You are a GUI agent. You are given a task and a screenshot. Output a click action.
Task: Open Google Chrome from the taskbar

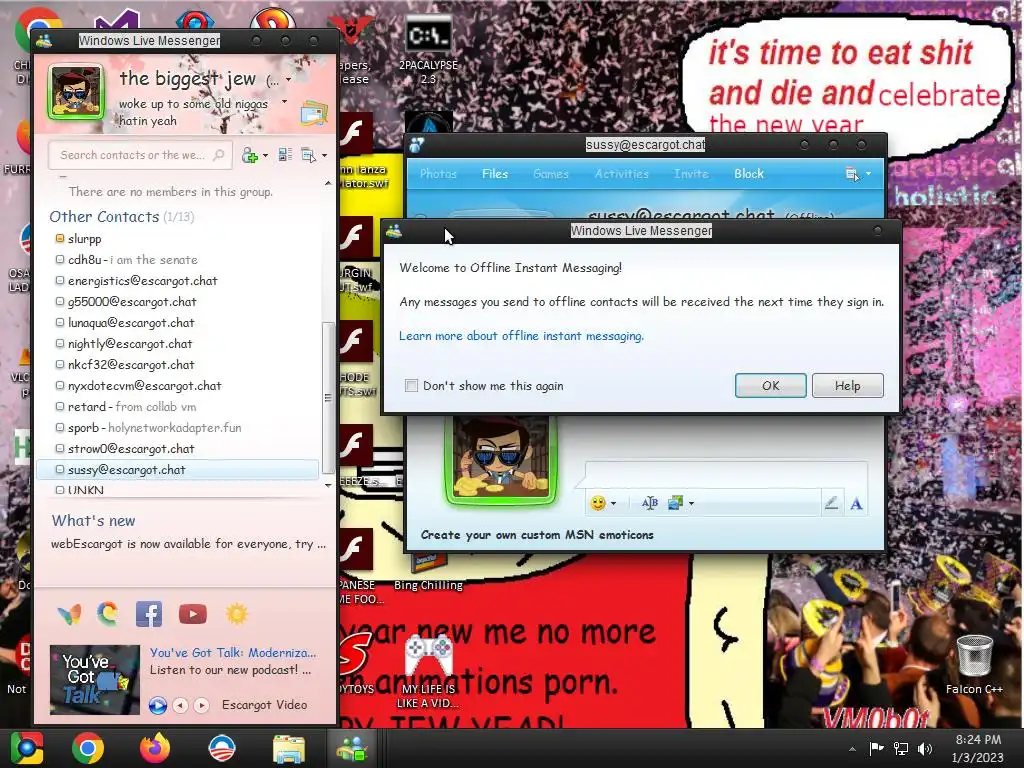click(88, 748)
